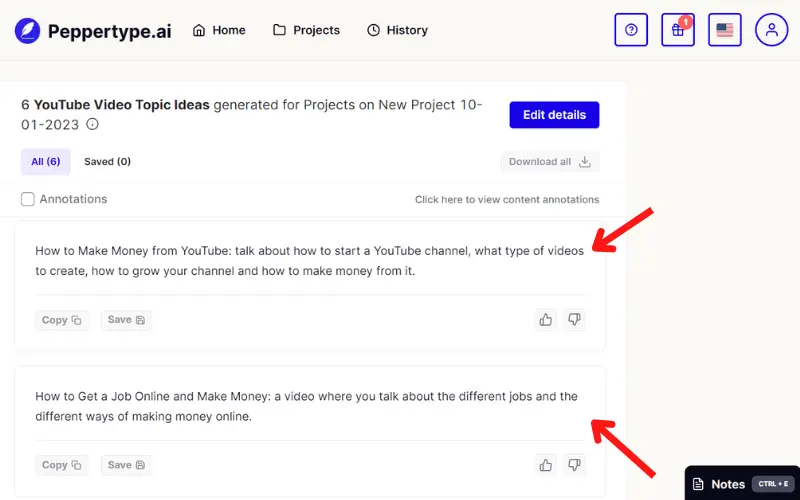Select the All (6) tab
The height and width of the screenshot is (500, 800).
(45, 162)
